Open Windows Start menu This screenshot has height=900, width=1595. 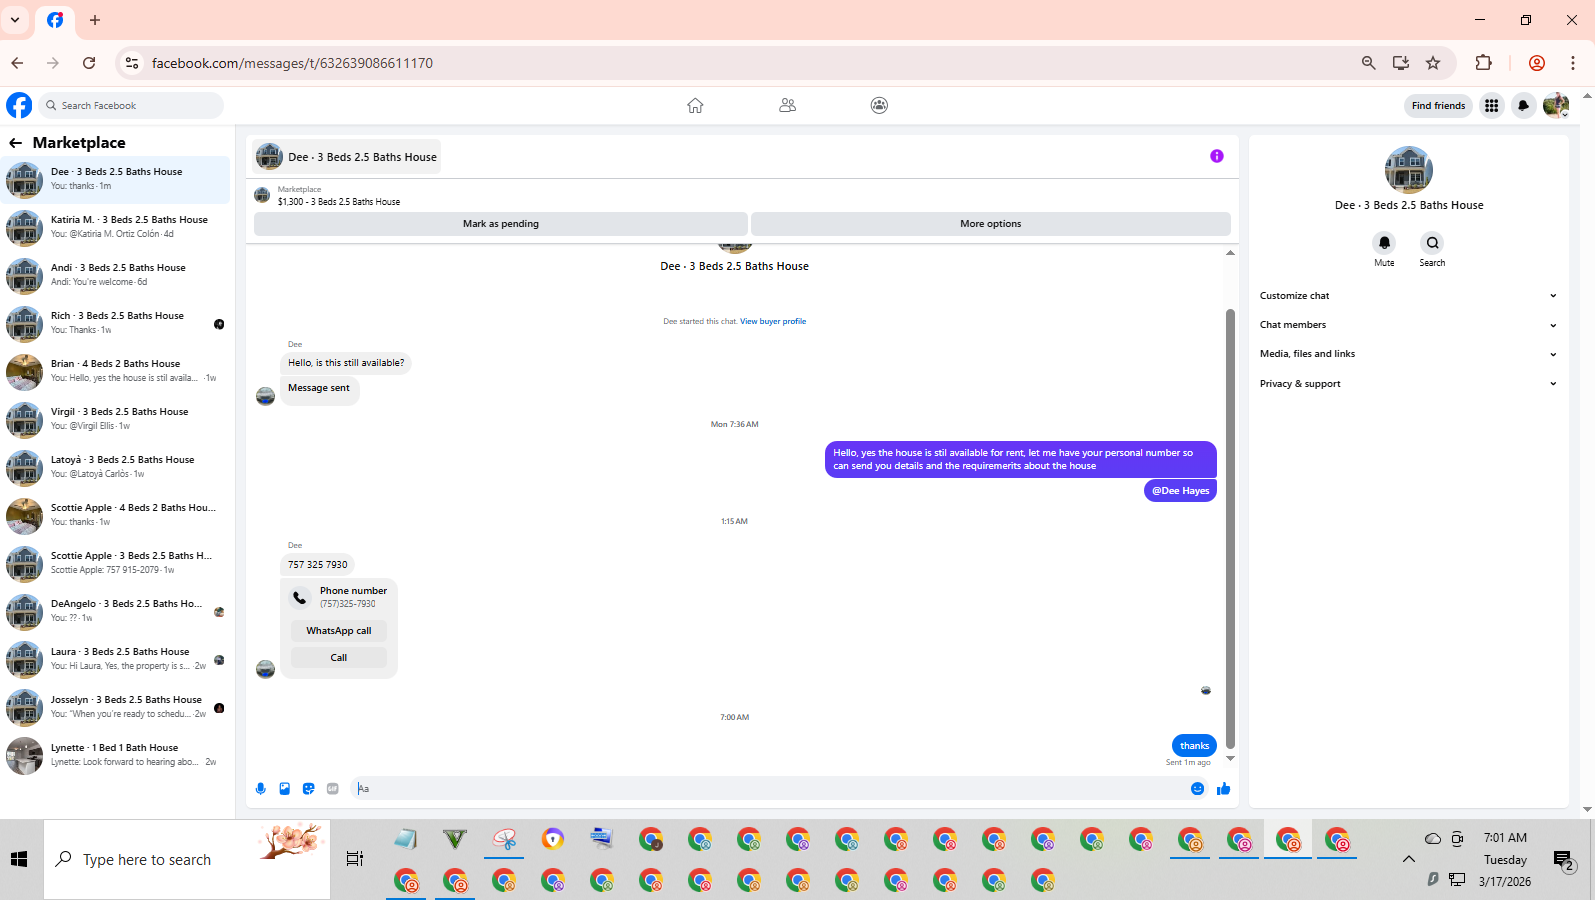pyautogui.click(x=19, y=859)
